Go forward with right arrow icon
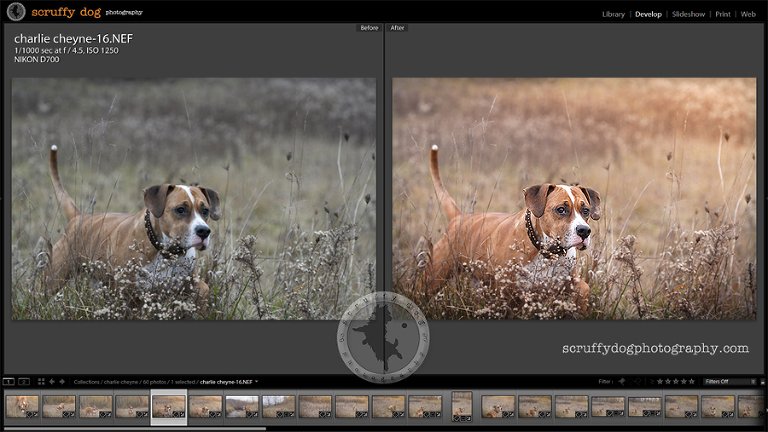768x432 pixels. [61, 382]
